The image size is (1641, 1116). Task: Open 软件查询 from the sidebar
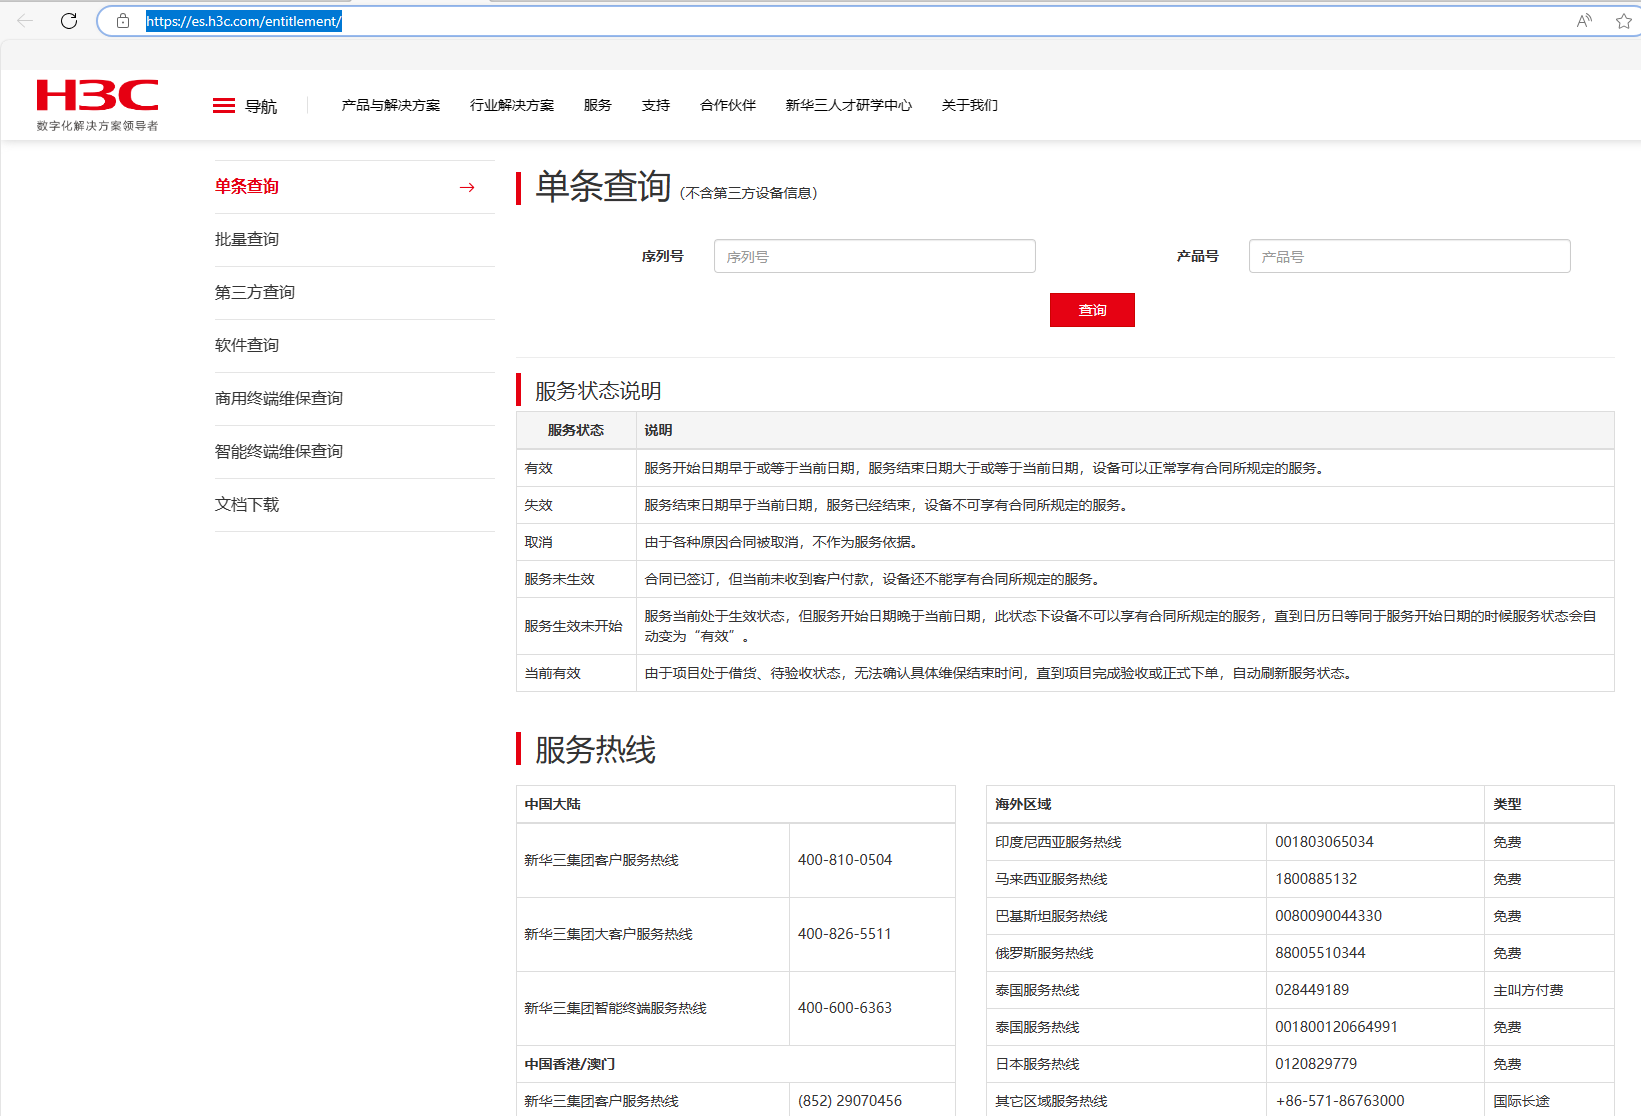coord(247,345)
